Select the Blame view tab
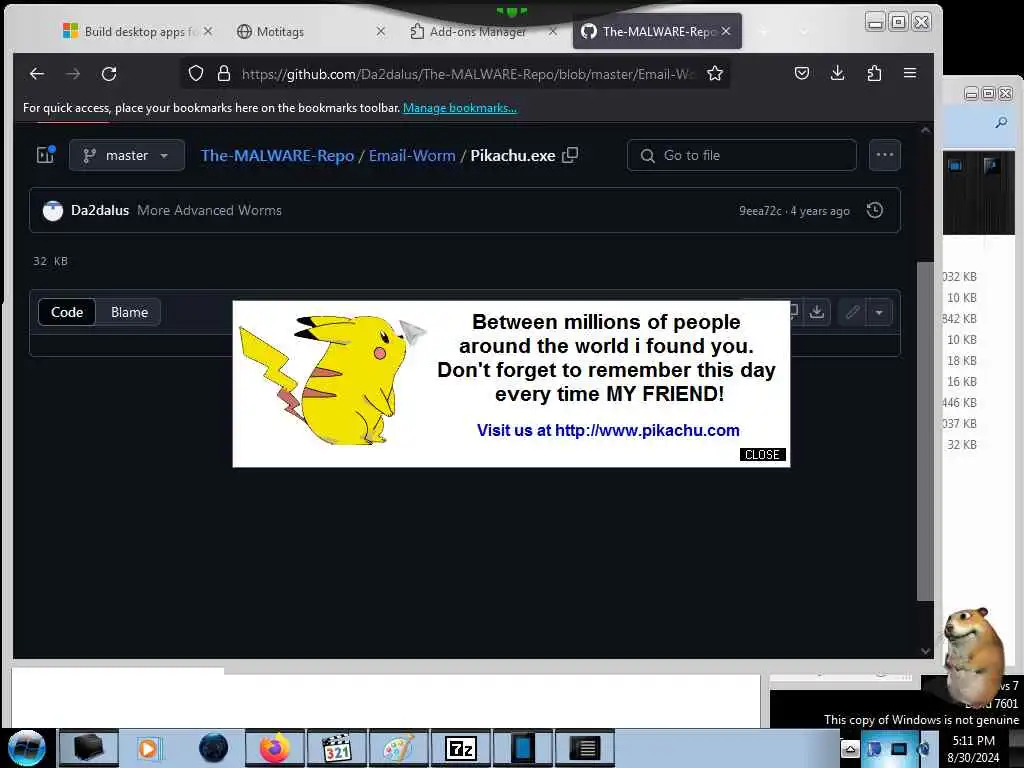 [129, 312]
